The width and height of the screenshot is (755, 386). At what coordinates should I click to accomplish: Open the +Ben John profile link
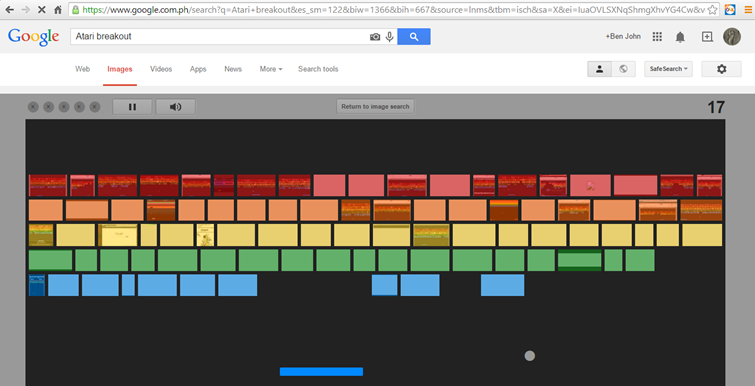point(623,37)
